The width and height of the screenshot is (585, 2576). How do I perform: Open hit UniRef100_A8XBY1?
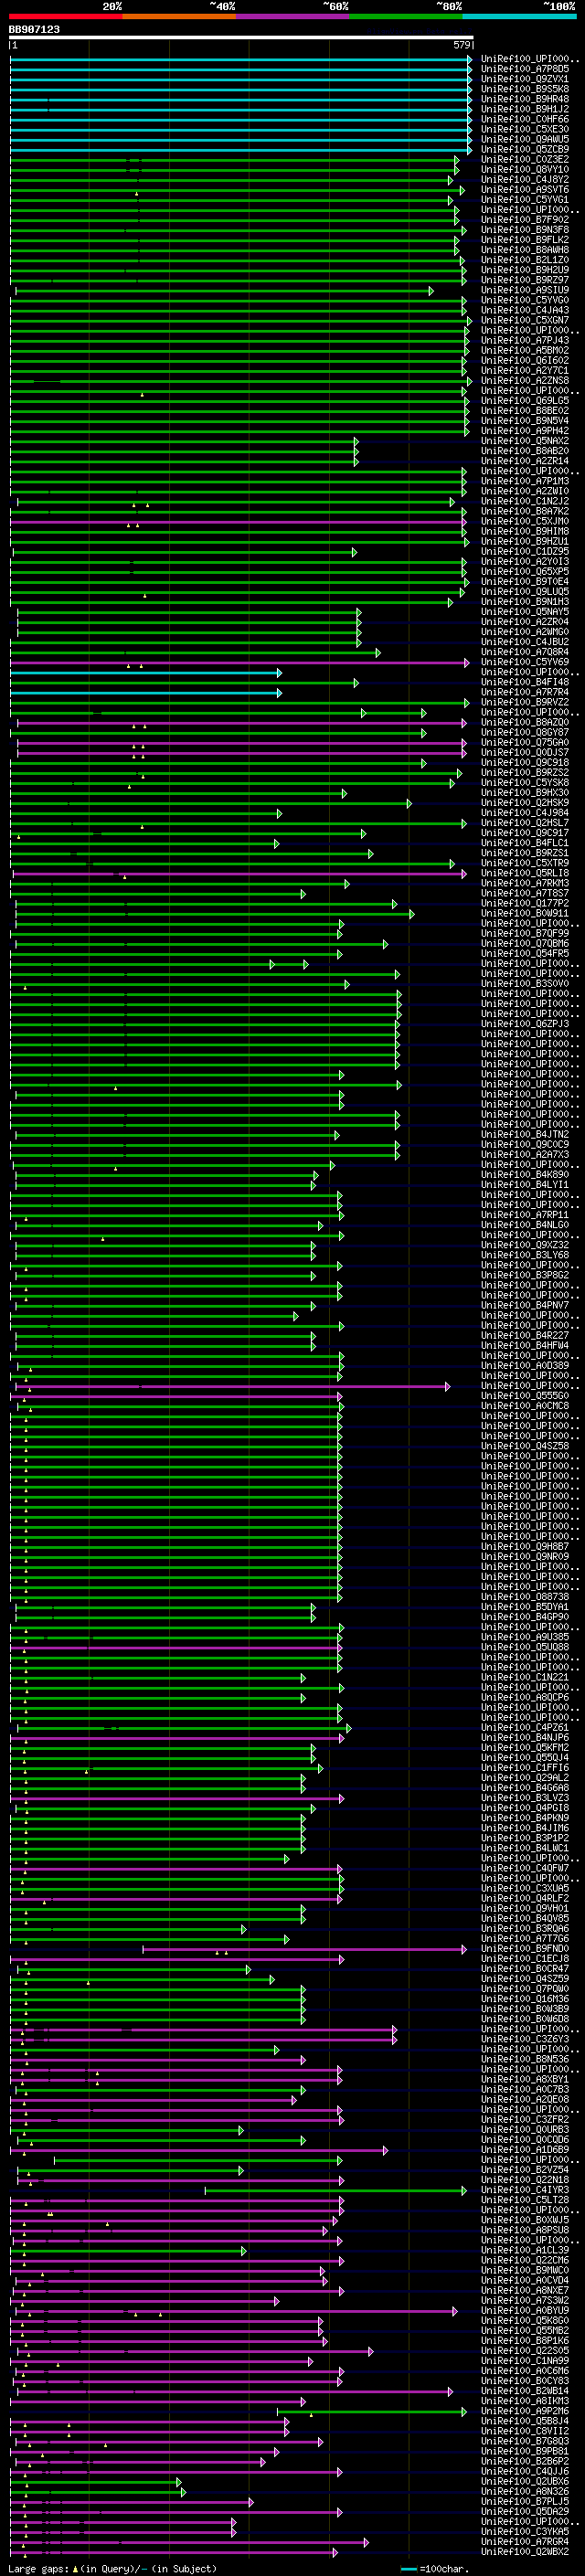(x=525, y=2079)
